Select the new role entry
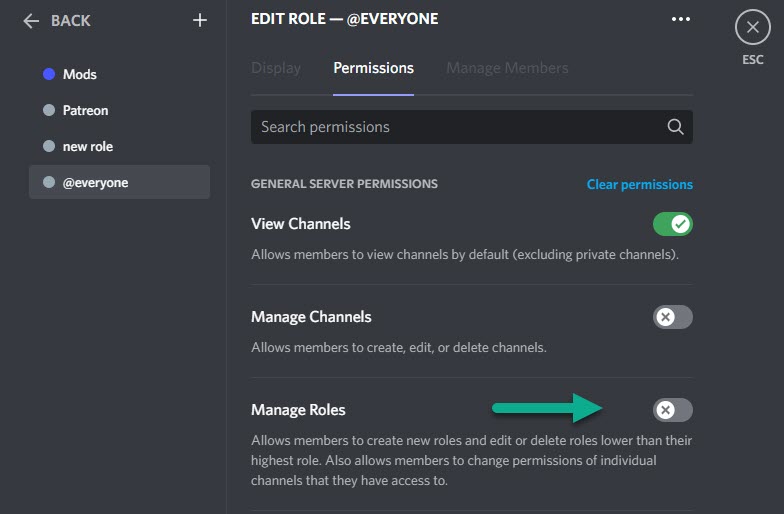This screenshot has width=784, height=514. tap(119, 146)
